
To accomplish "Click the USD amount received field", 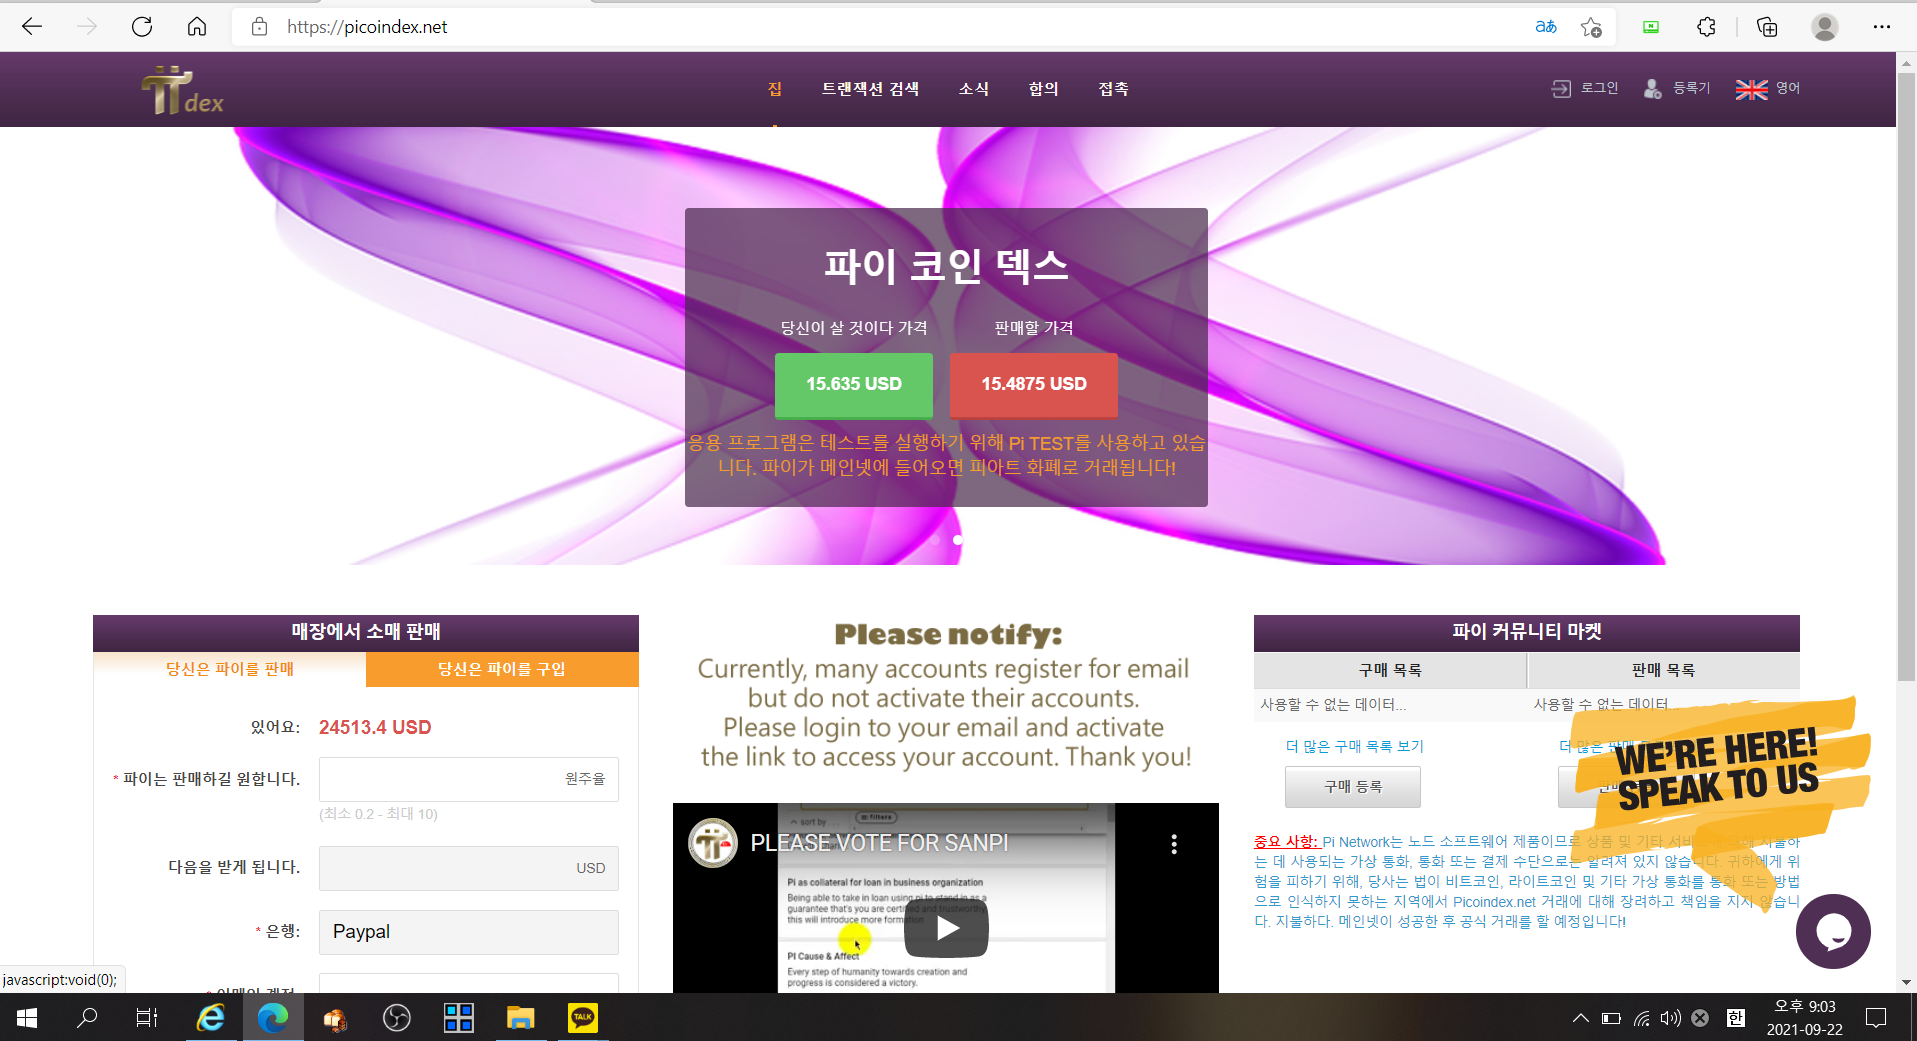I will click(468, 868).
